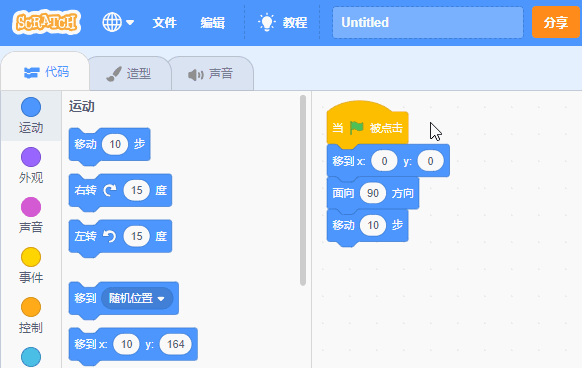This screenshot has height=368, width=582.
Task: Click the 15 value in 右转 block
Action: tap(137, 190)
